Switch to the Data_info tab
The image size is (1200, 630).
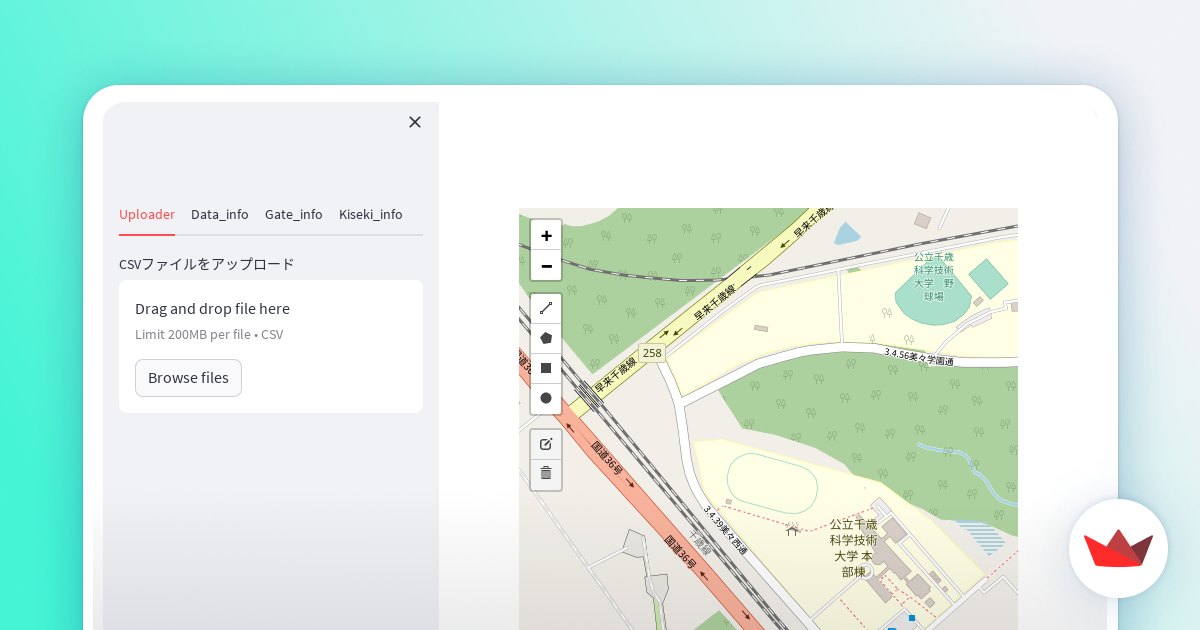(220, 214)
